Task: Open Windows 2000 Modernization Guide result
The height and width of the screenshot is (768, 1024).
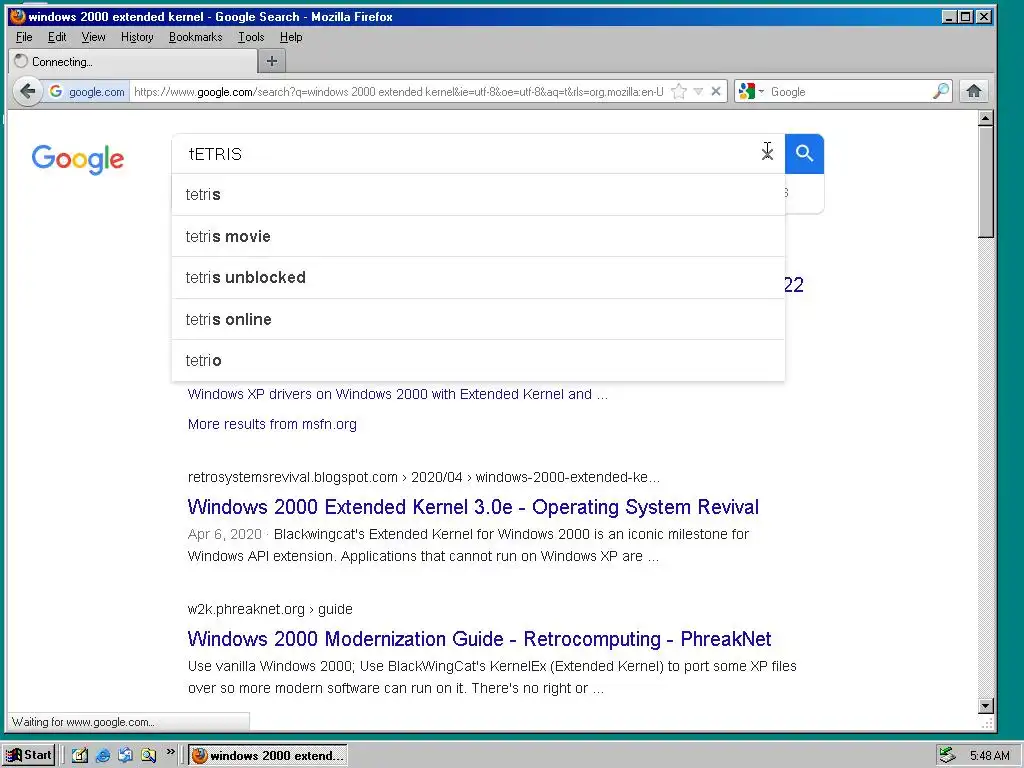Action: coord(479,639)
